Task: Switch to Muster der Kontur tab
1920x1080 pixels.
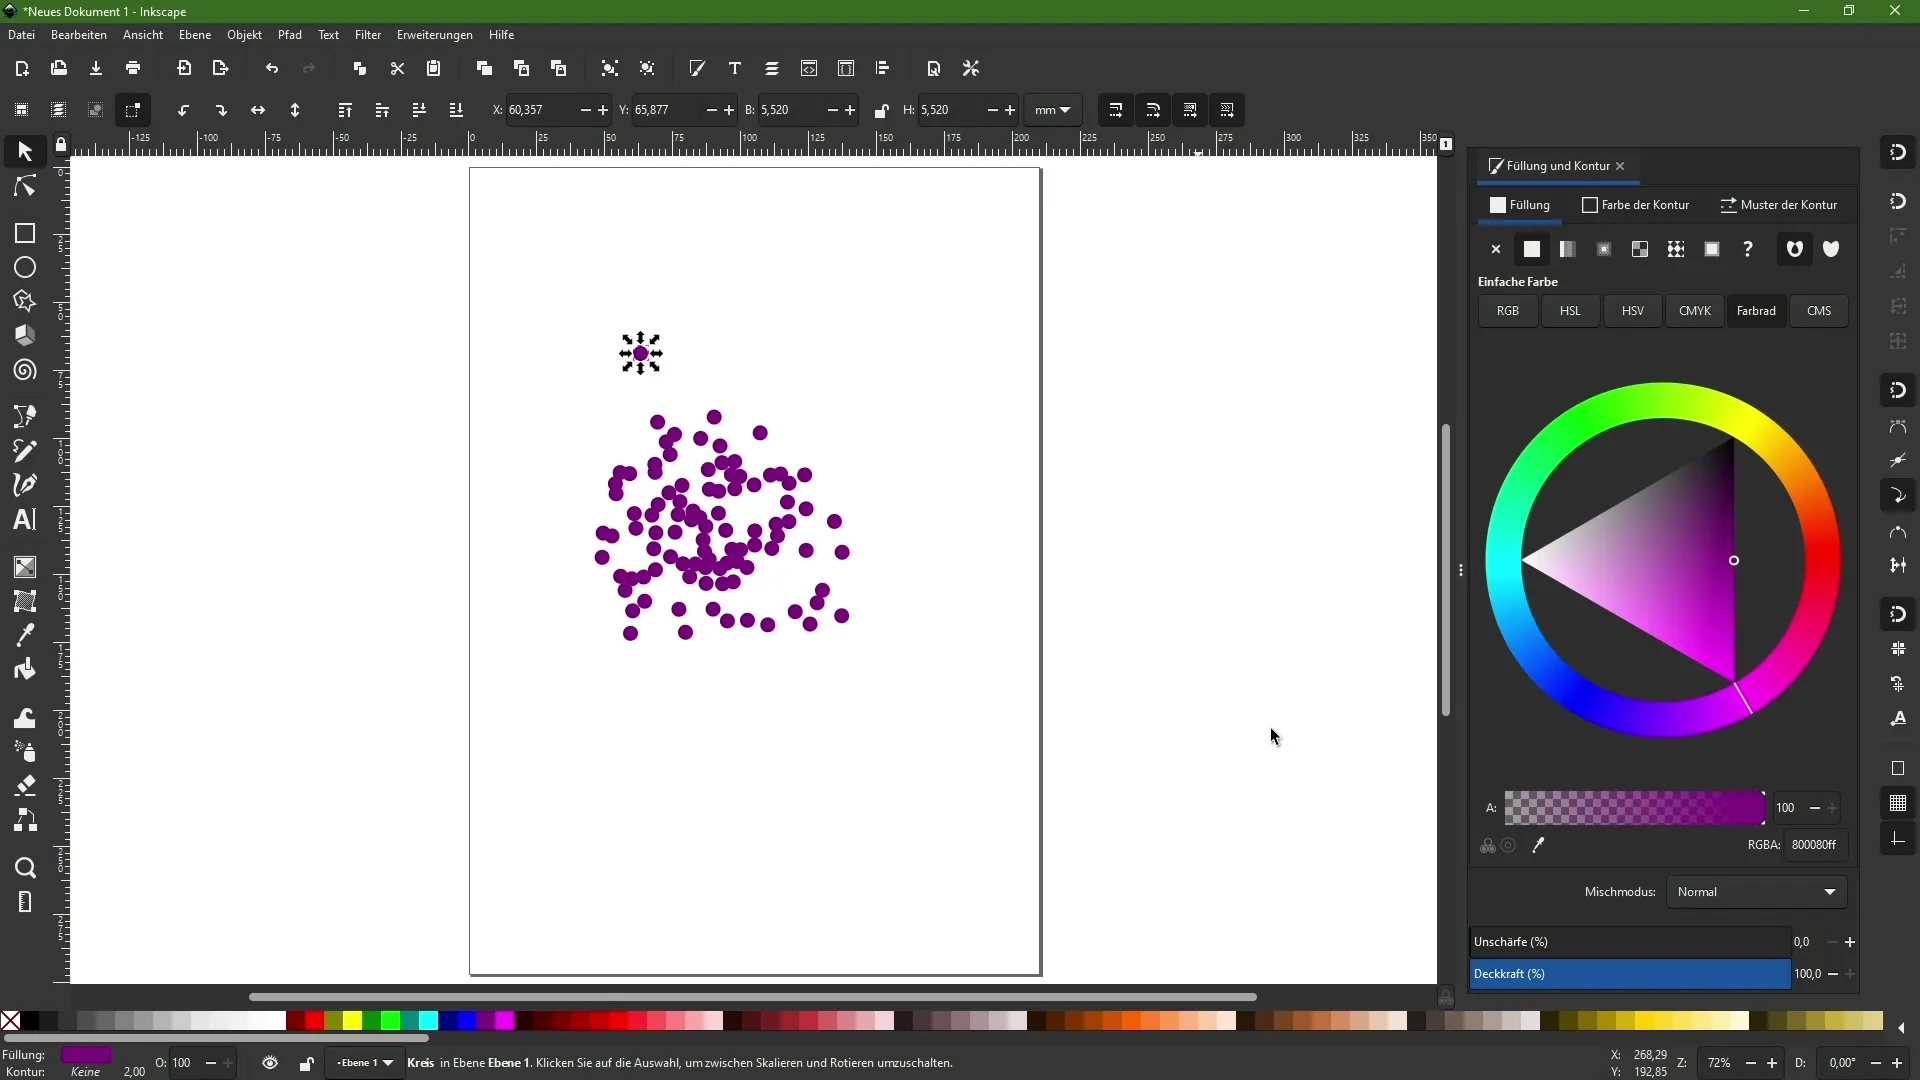Action: pyautogui.click(x=1779, y=205)
